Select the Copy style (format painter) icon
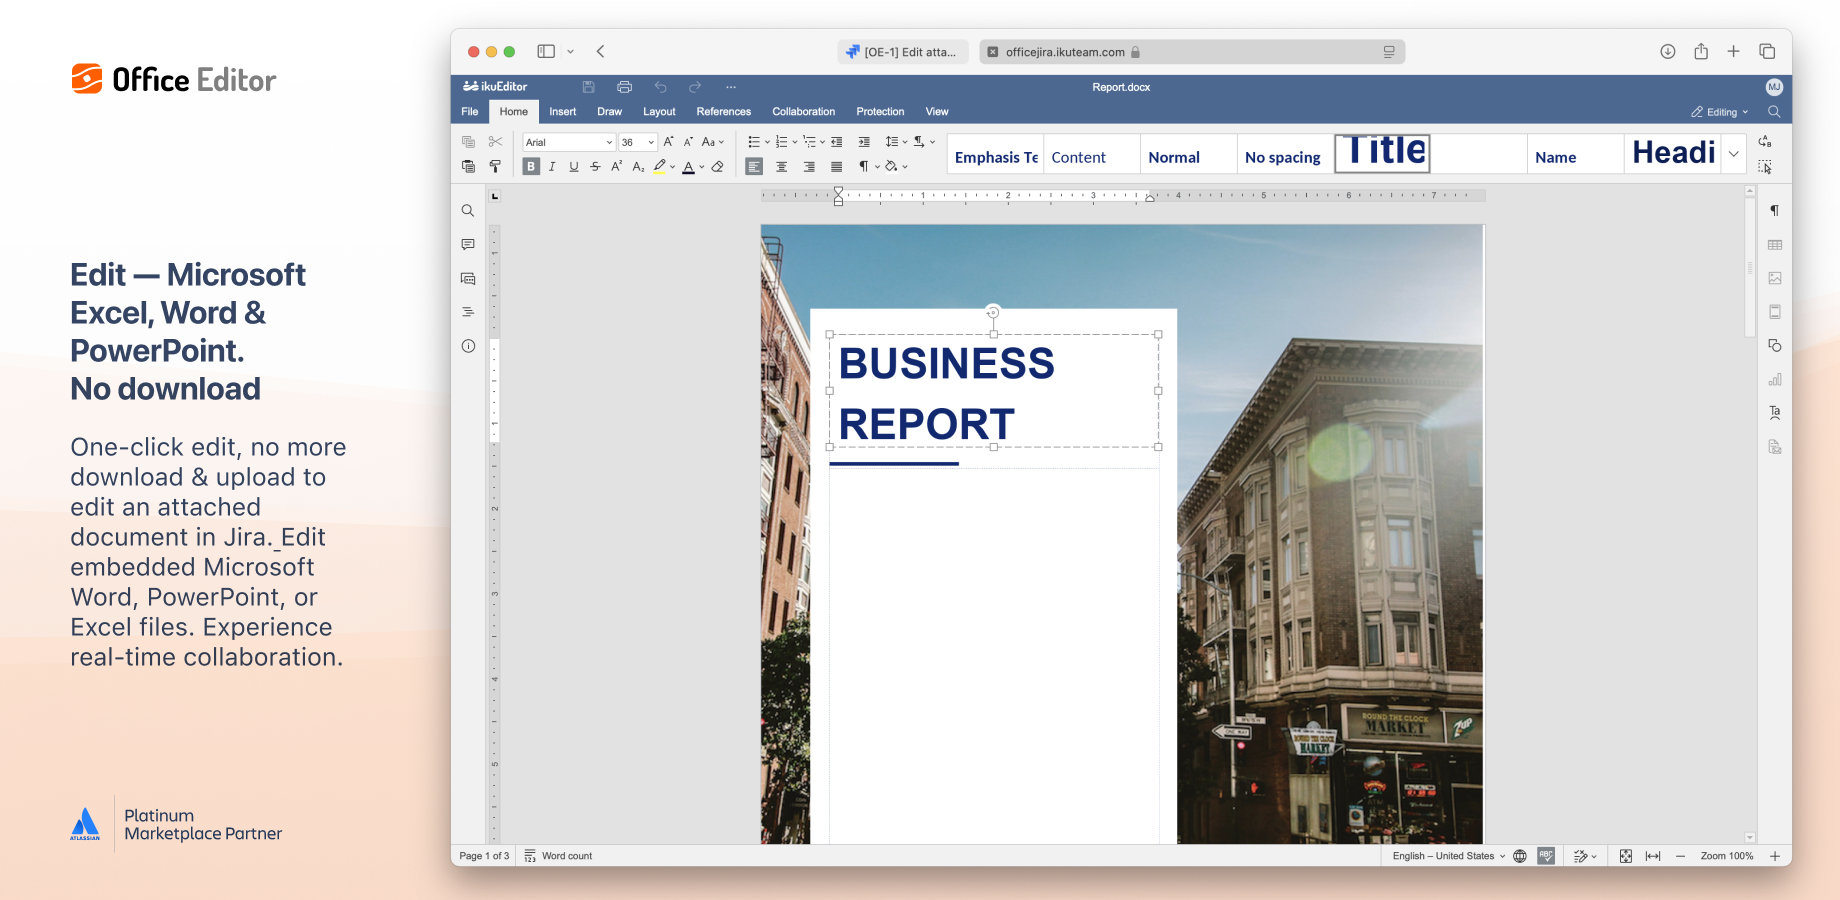 (496, 166)
